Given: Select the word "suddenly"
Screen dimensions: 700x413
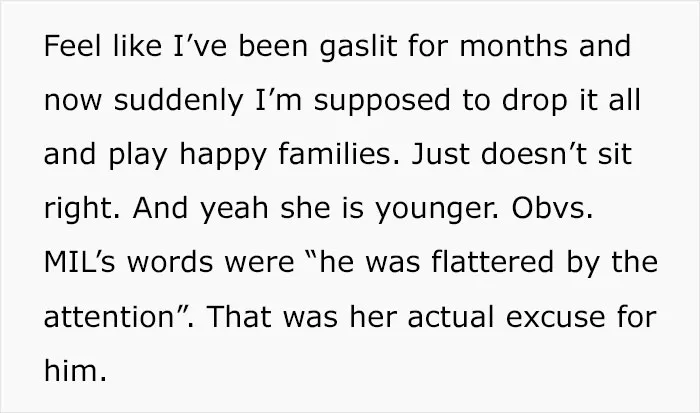Looking at the screenshot, I should 178,101.
